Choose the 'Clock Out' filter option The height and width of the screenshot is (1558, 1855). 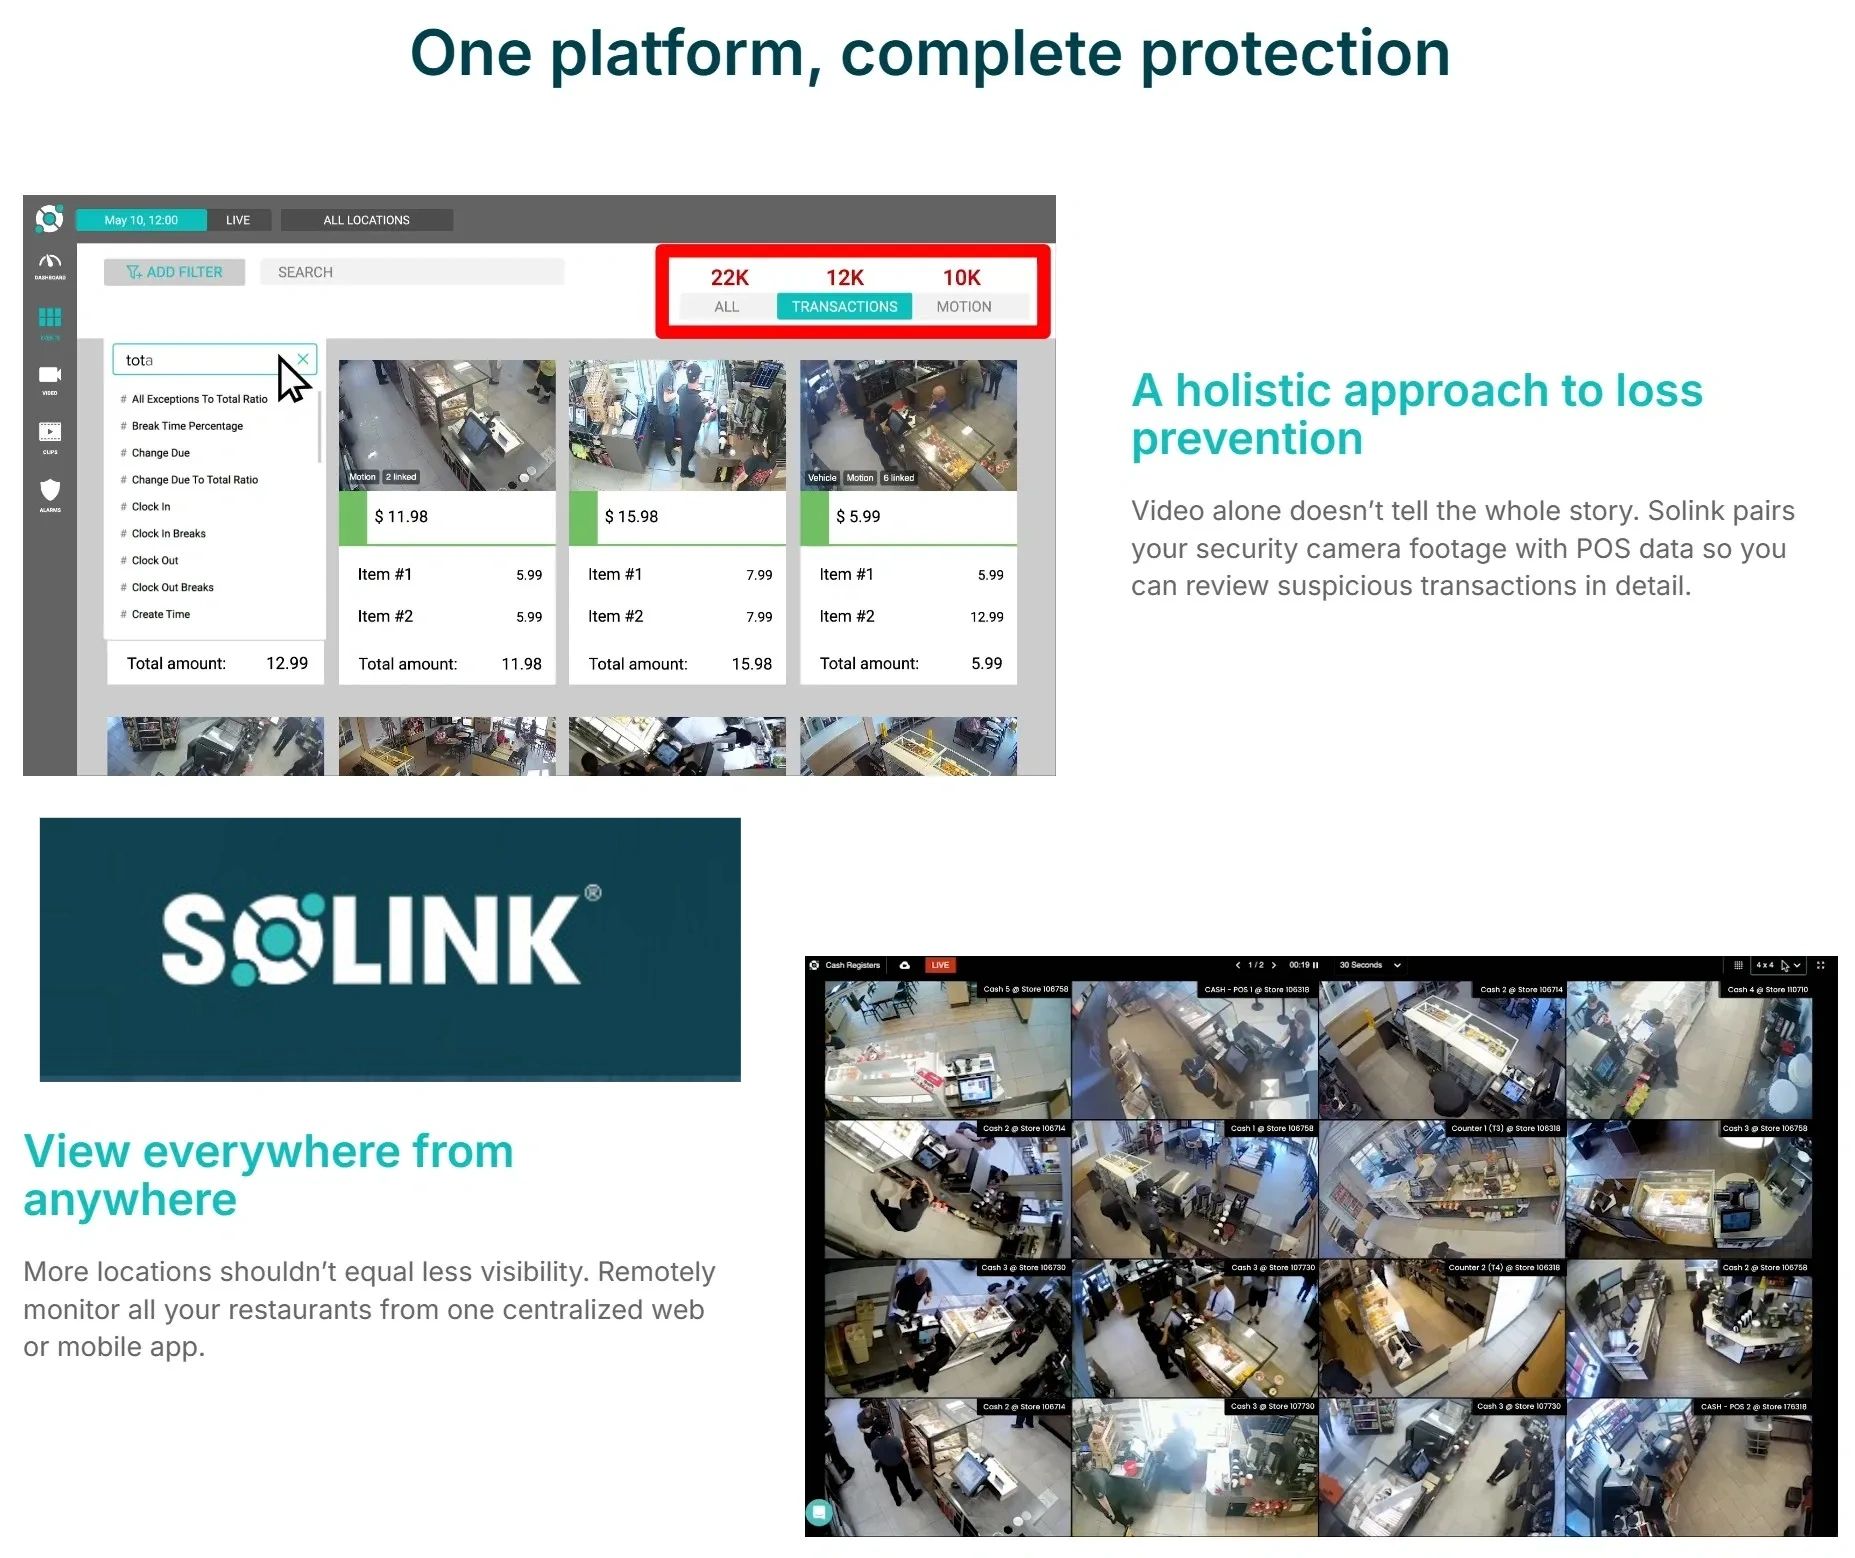tap(155, 561)
